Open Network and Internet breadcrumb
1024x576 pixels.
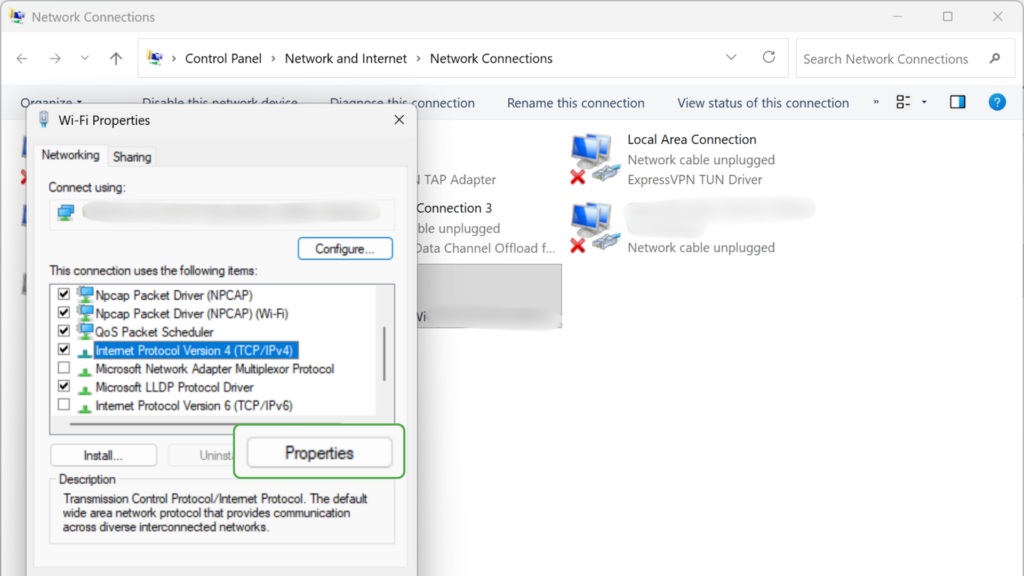345,58
